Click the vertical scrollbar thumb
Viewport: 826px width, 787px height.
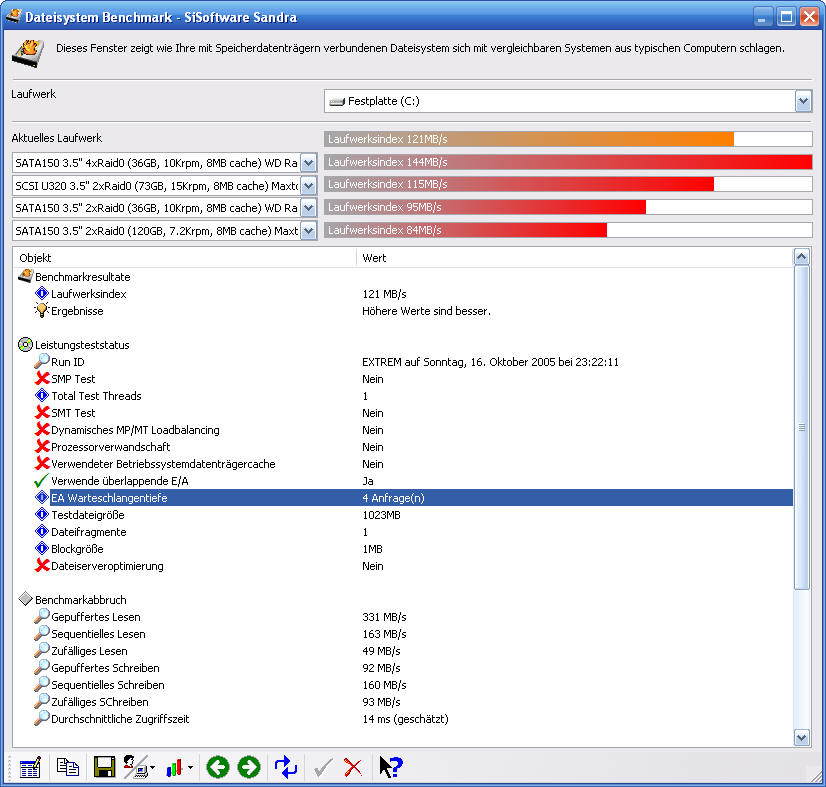(x=801, y=427)
